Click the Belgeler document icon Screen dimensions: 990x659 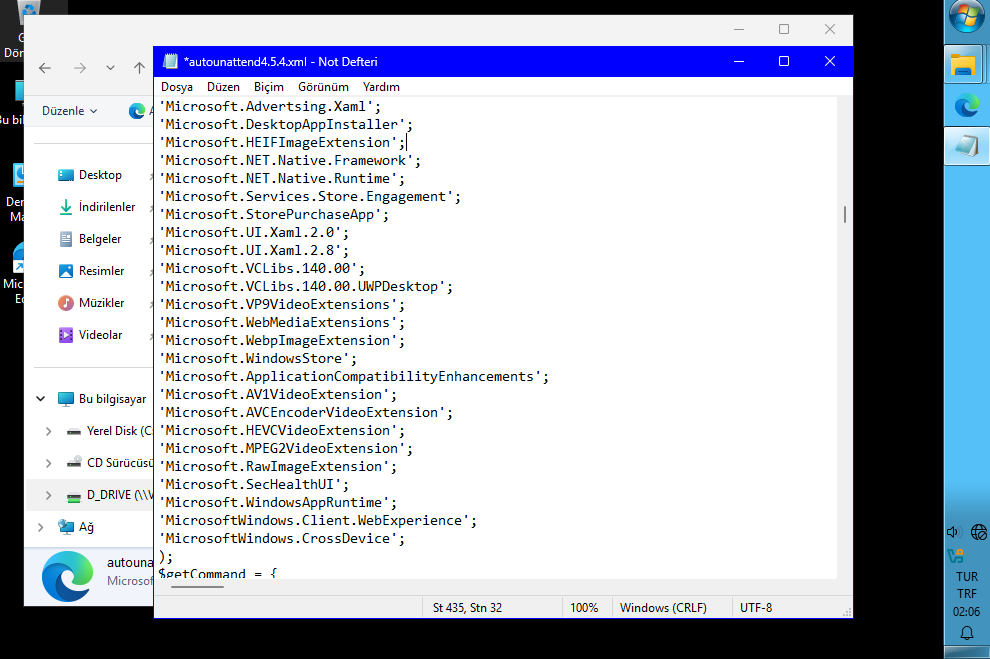pyautogui.click(x=66, y=239)
